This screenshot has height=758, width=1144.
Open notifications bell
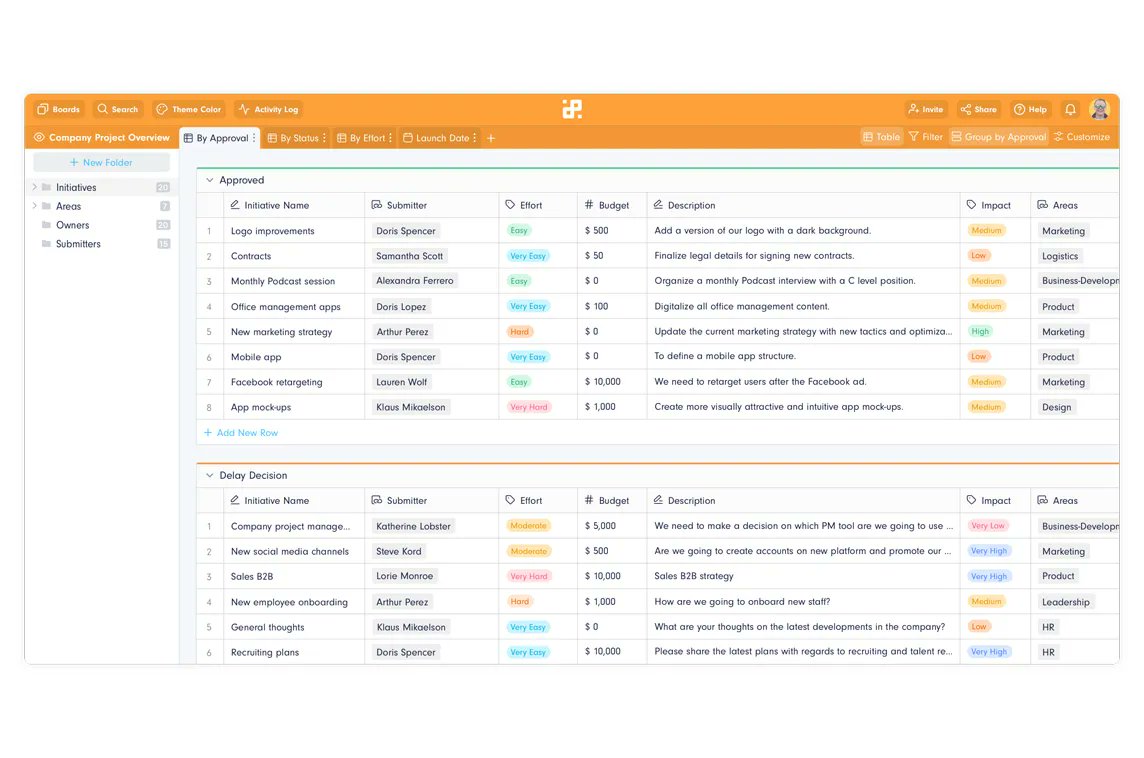[1070, 109]
